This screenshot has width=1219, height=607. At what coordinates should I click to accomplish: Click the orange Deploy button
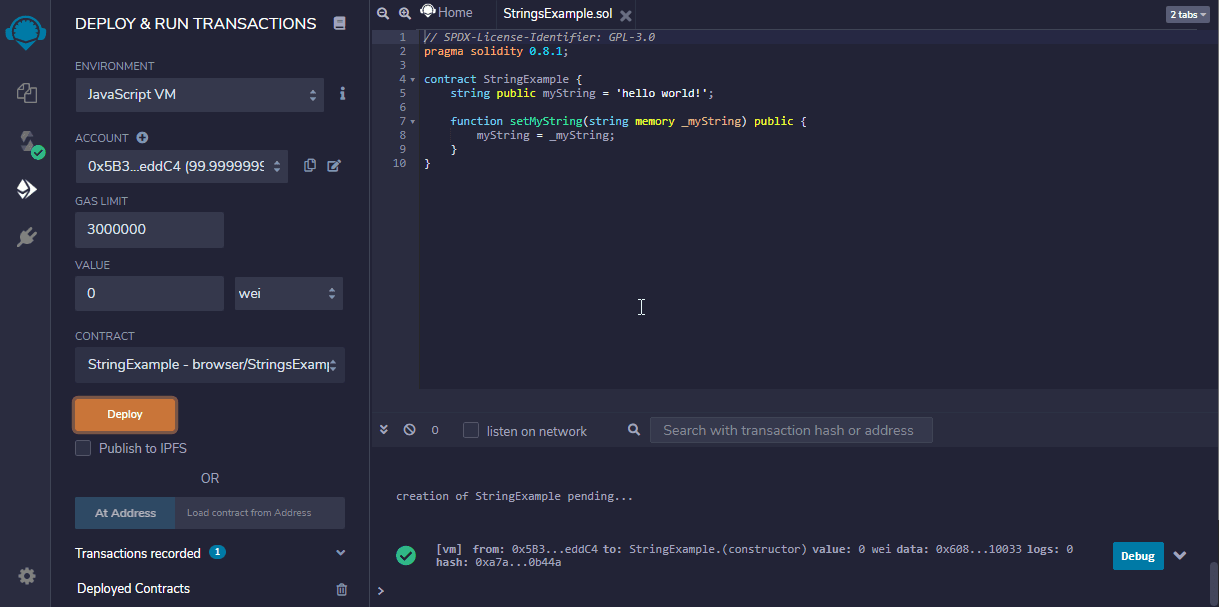click(125, 414)
